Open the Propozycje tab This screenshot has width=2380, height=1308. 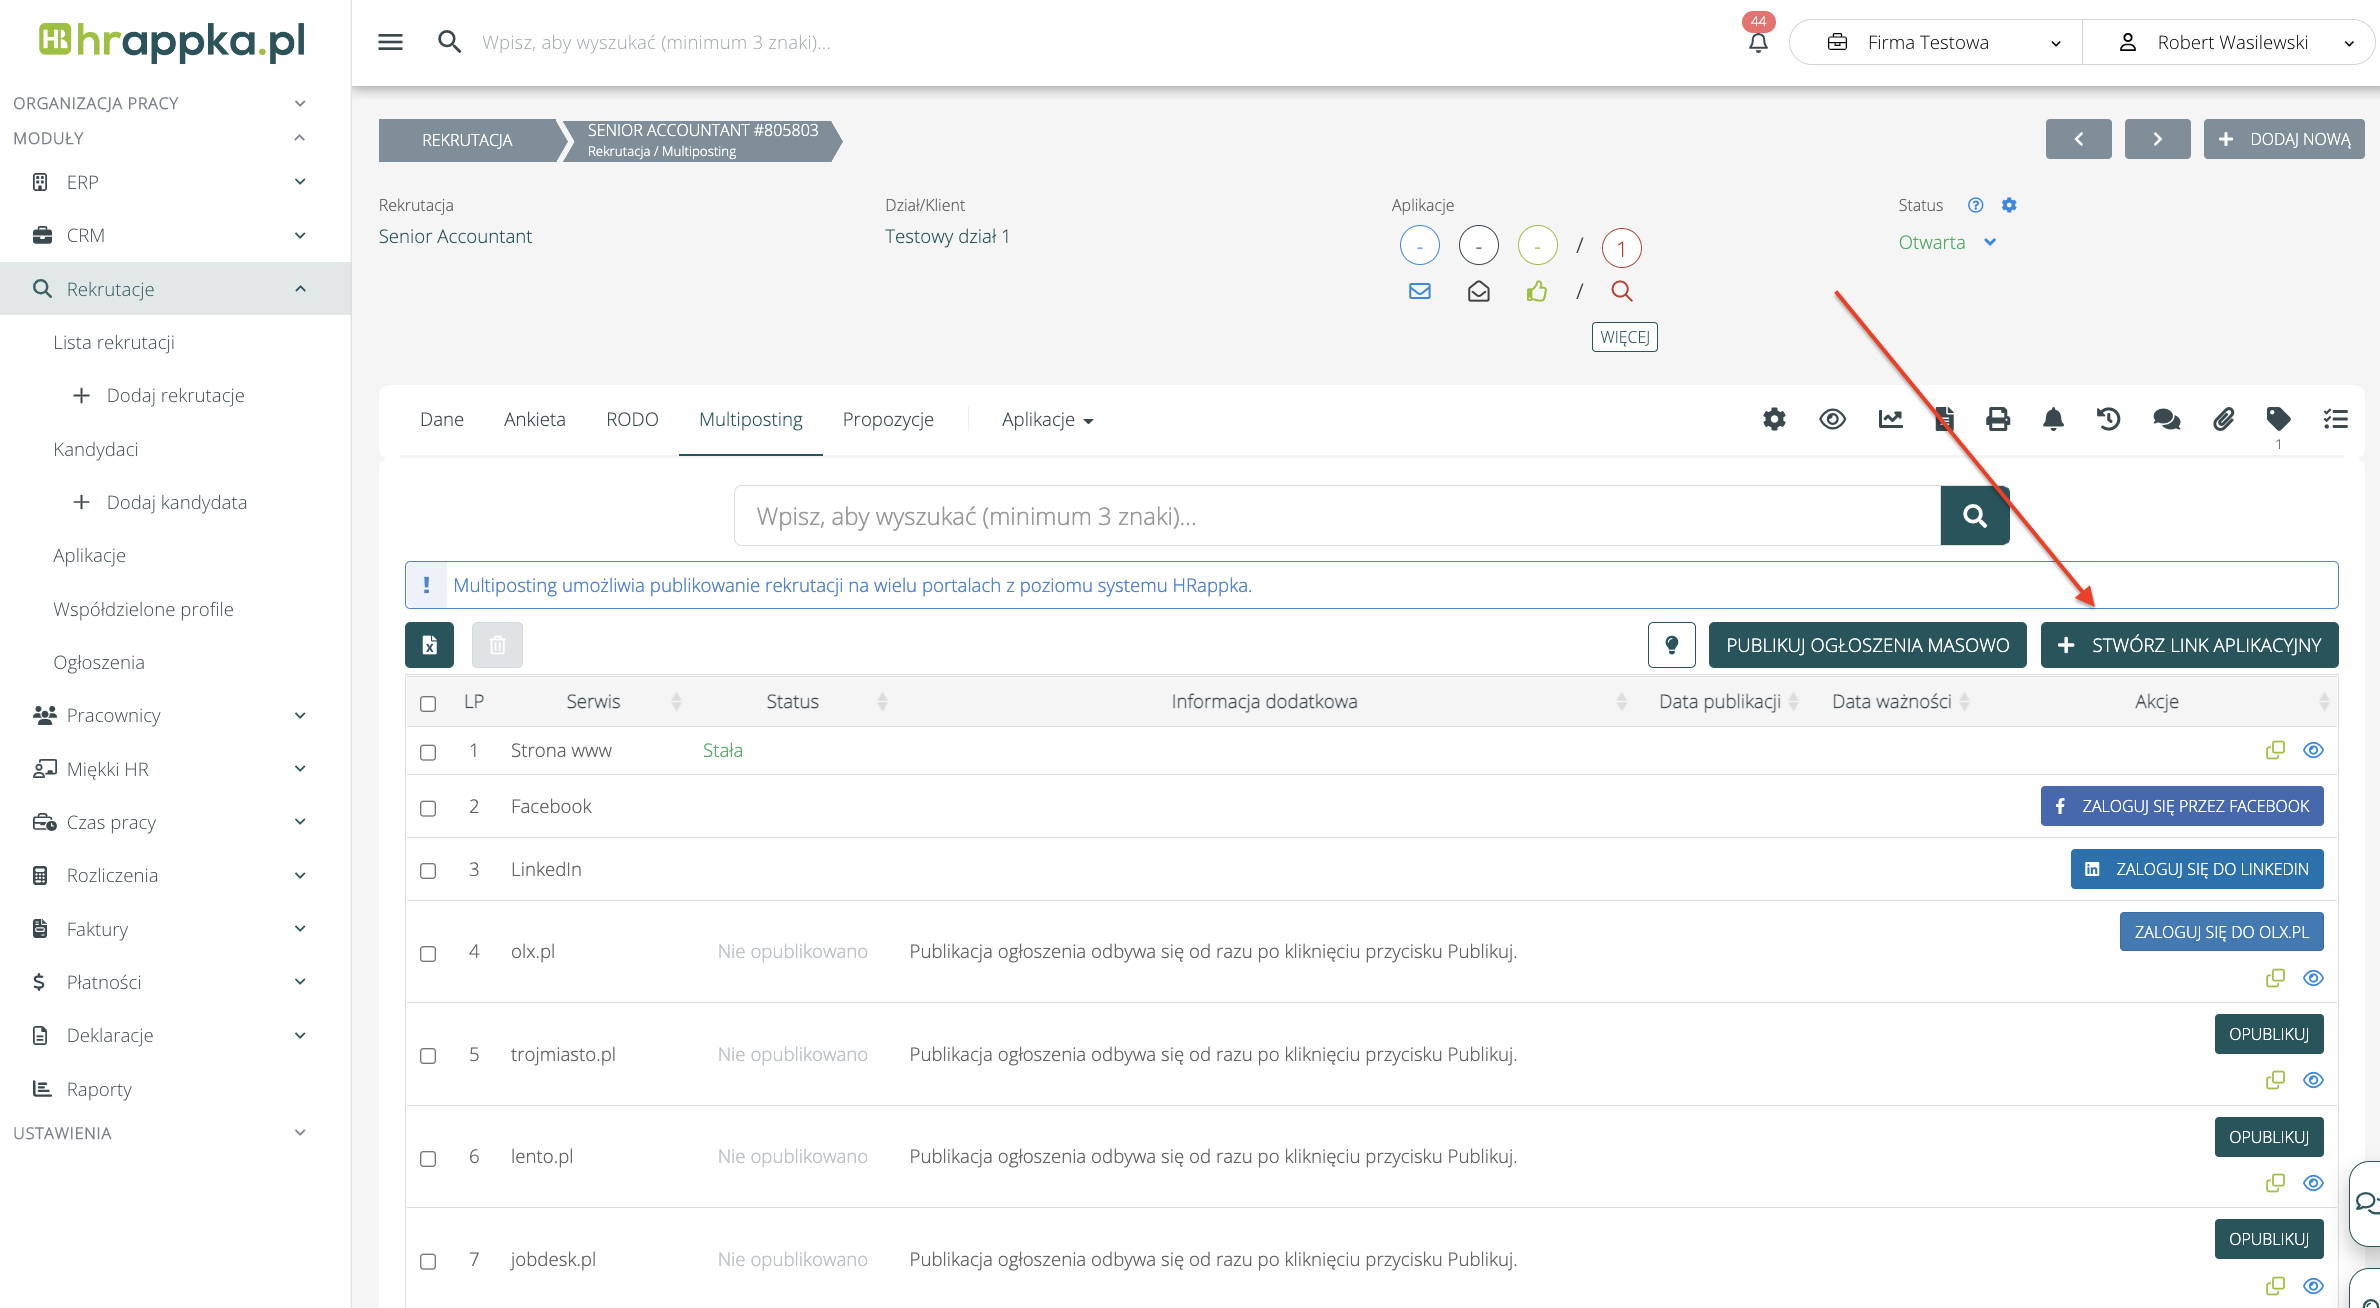(887, 420)
